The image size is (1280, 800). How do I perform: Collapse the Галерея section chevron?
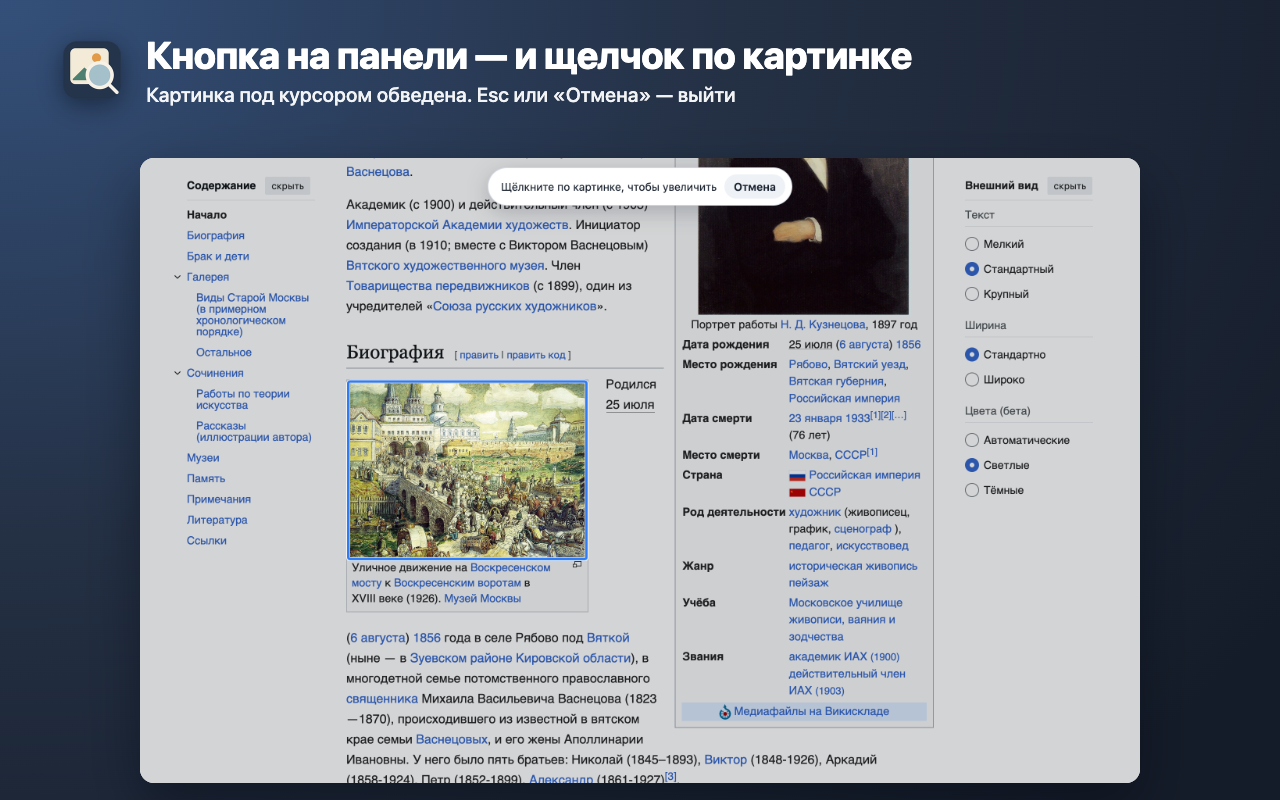[177, 277]
